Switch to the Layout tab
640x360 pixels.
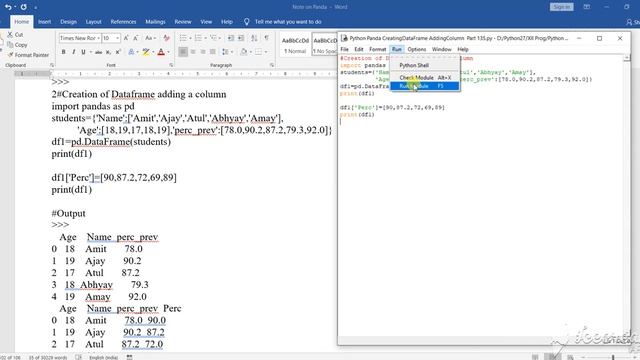click(93, 22)
